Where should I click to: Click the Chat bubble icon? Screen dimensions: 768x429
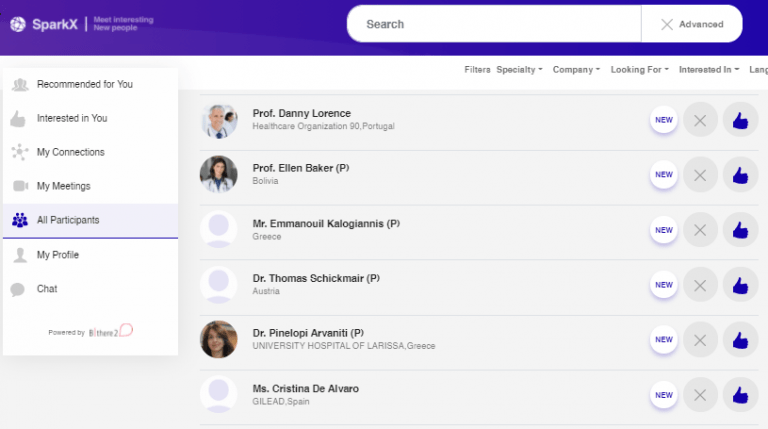18,289
